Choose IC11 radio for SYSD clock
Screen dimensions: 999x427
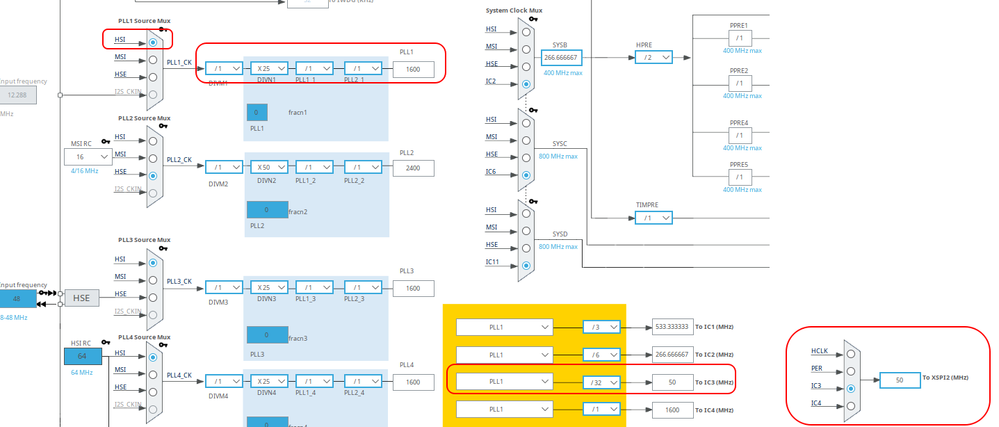pos(526,265)
